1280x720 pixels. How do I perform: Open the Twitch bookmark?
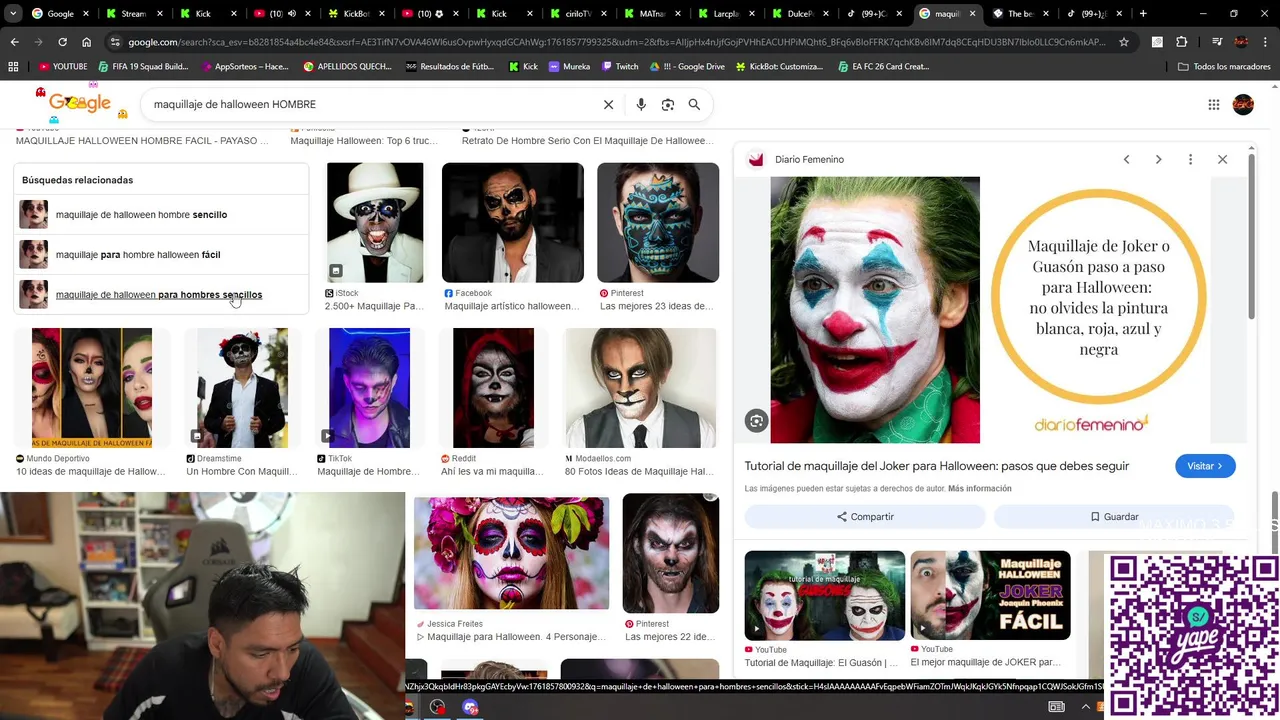620,66
